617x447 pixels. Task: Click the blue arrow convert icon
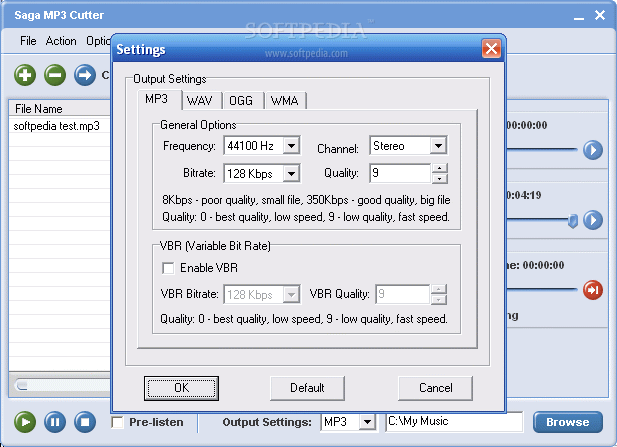tap(85, 75)
